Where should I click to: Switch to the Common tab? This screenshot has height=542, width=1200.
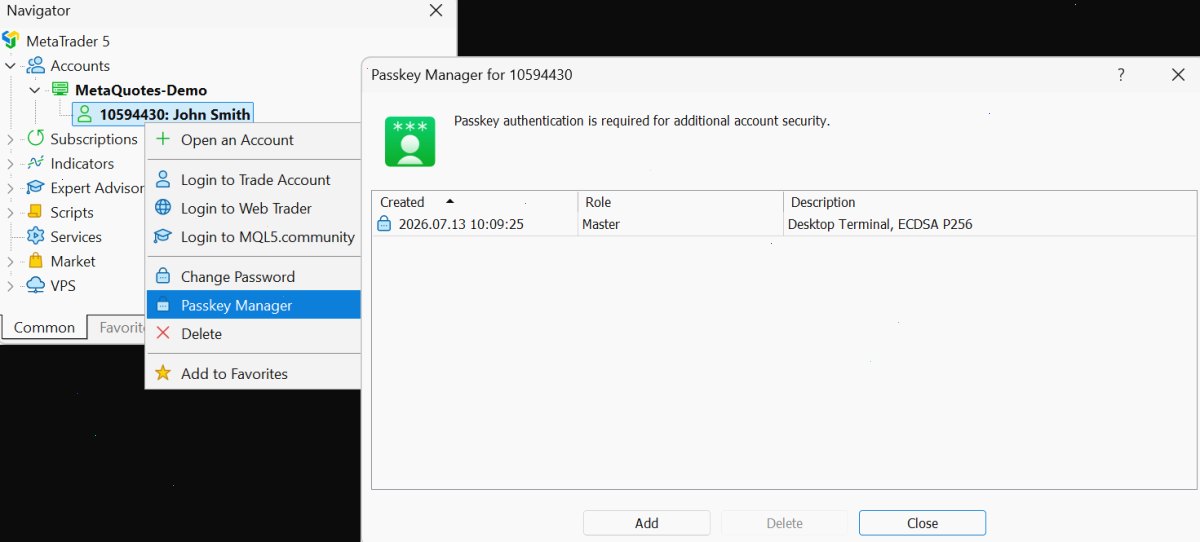pyautogui.click(x=44, y=327)
